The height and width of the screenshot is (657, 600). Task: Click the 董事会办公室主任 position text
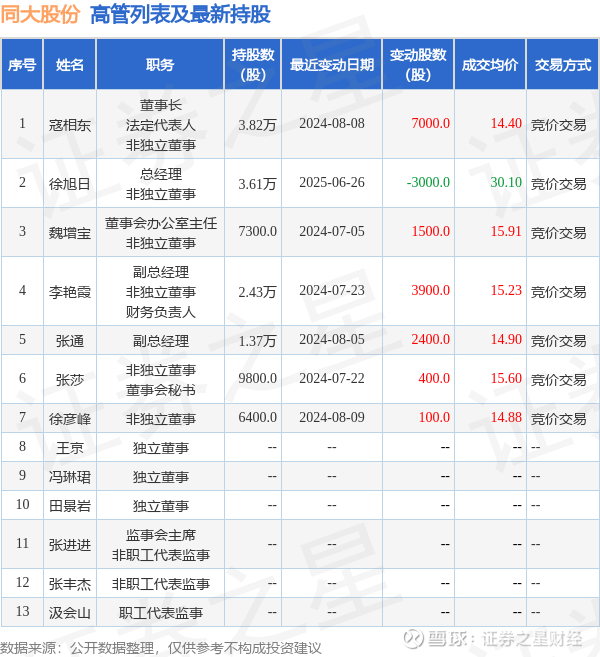point(160,223)
